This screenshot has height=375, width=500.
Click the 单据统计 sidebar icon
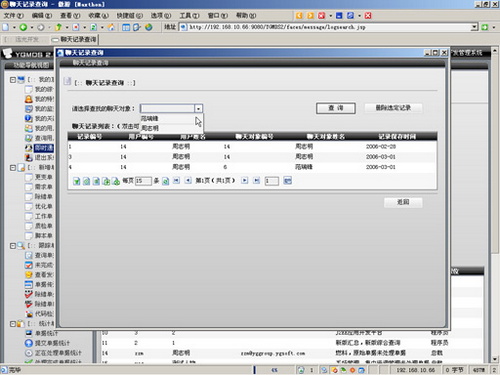pyautogui.click(x=29, y=333)
